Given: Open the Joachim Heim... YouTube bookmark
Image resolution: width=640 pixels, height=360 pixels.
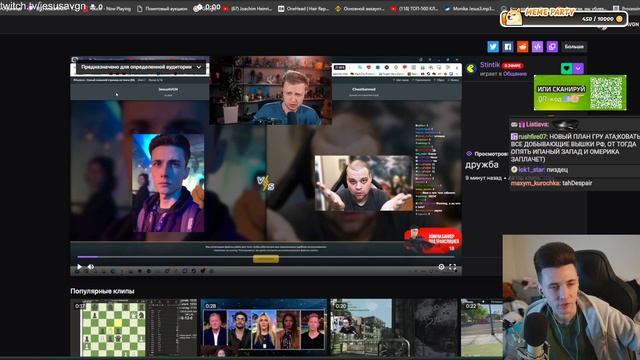Looking at the screenshot, I should 248,8.
